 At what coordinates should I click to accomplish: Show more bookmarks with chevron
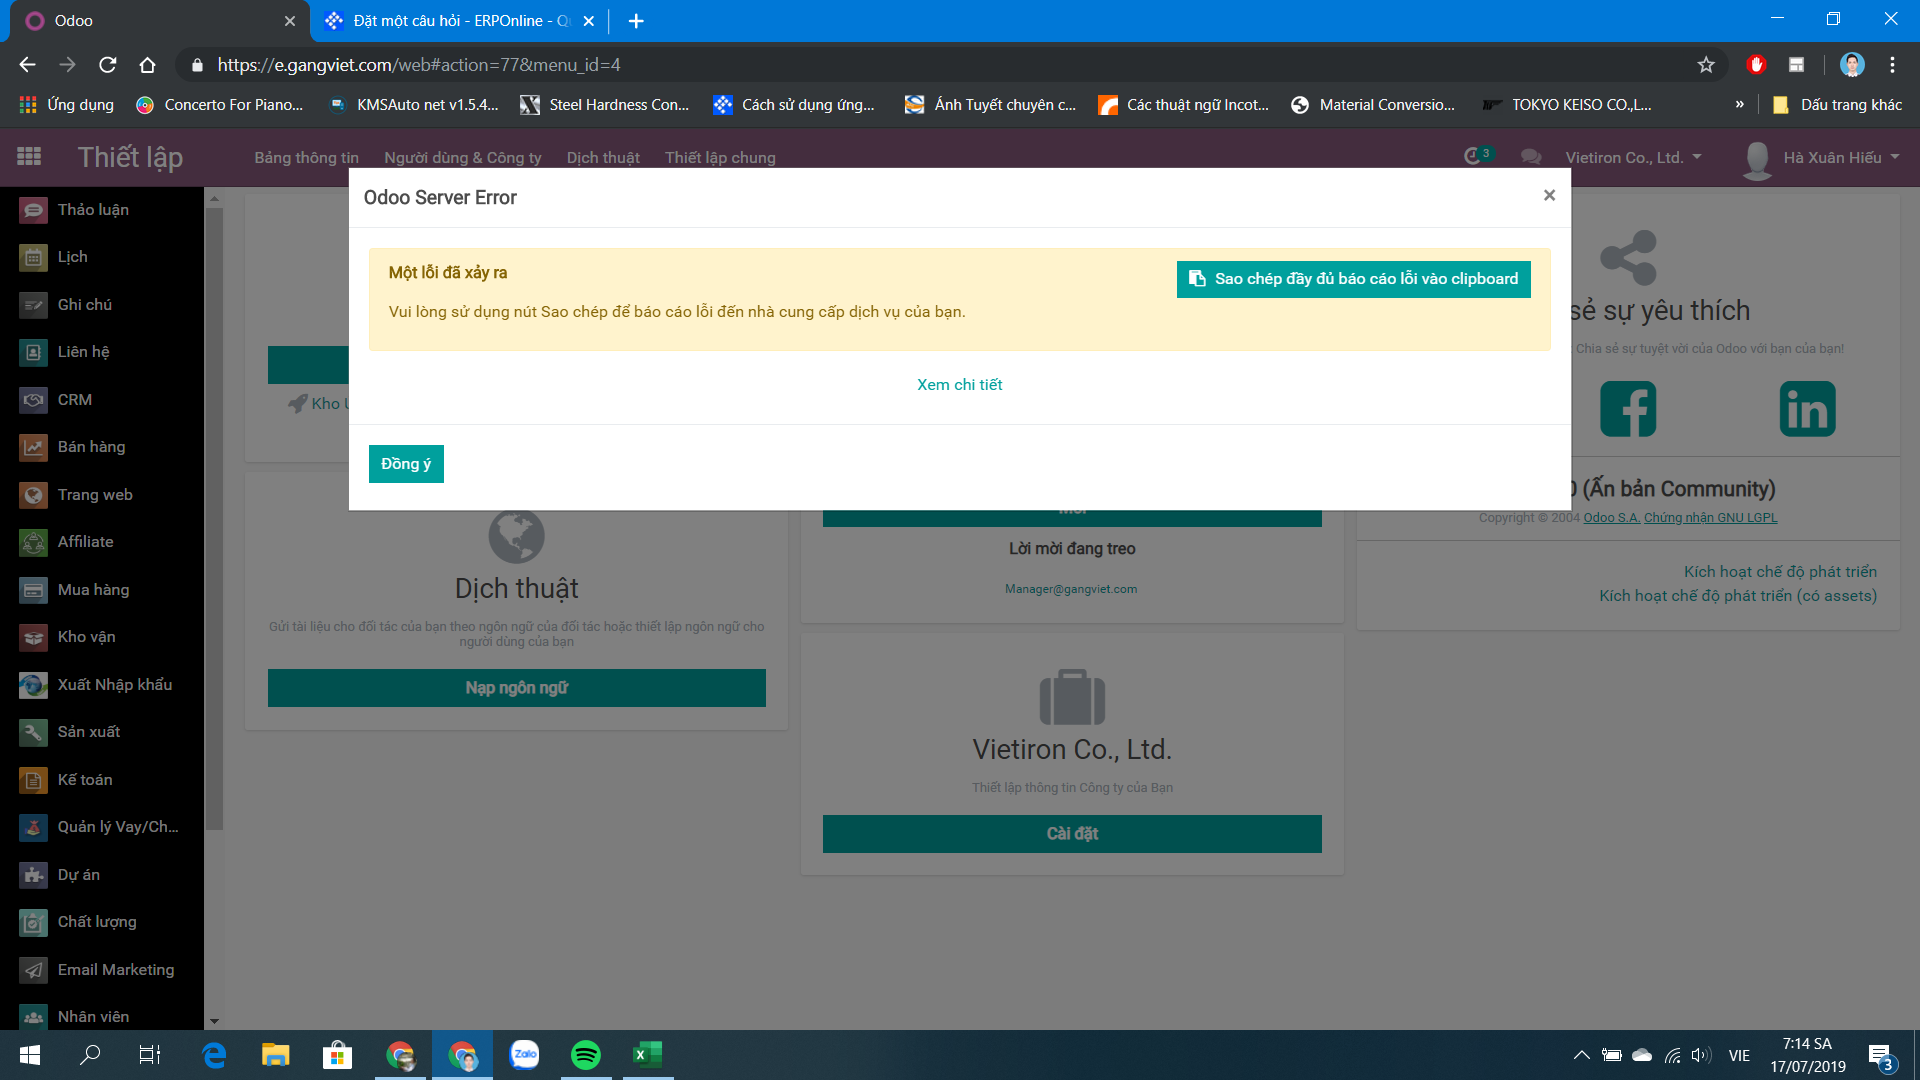[x=1740, y=105]
